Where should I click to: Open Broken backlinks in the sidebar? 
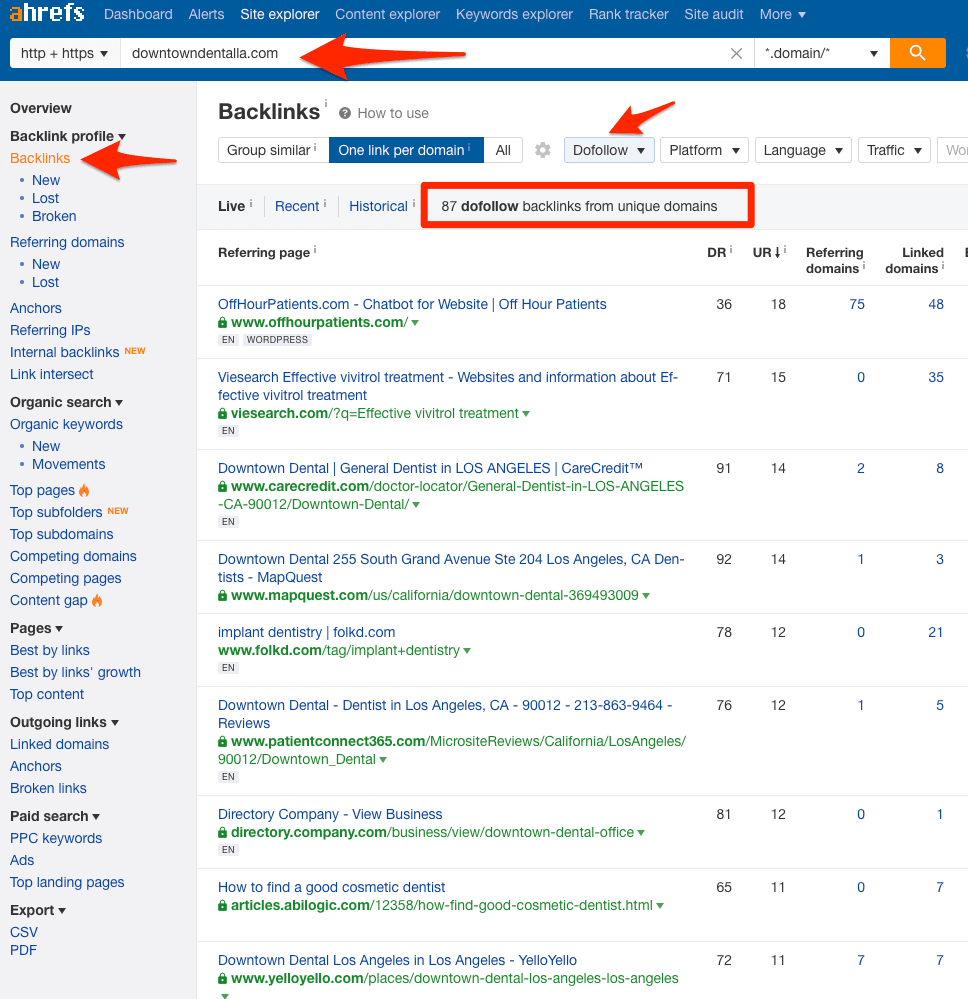54,217
